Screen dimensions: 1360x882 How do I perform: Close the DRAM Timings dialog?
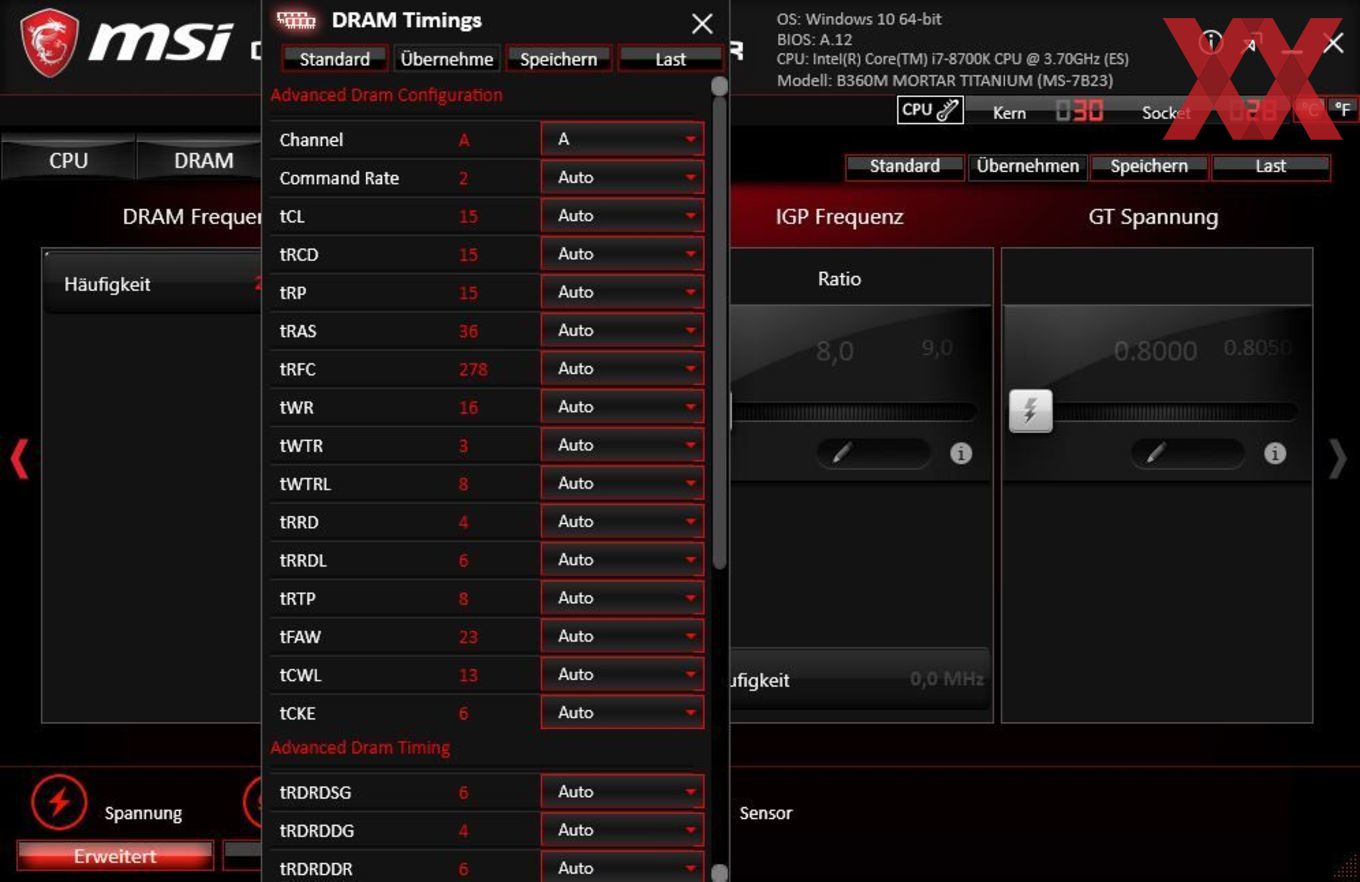point(702,23)
